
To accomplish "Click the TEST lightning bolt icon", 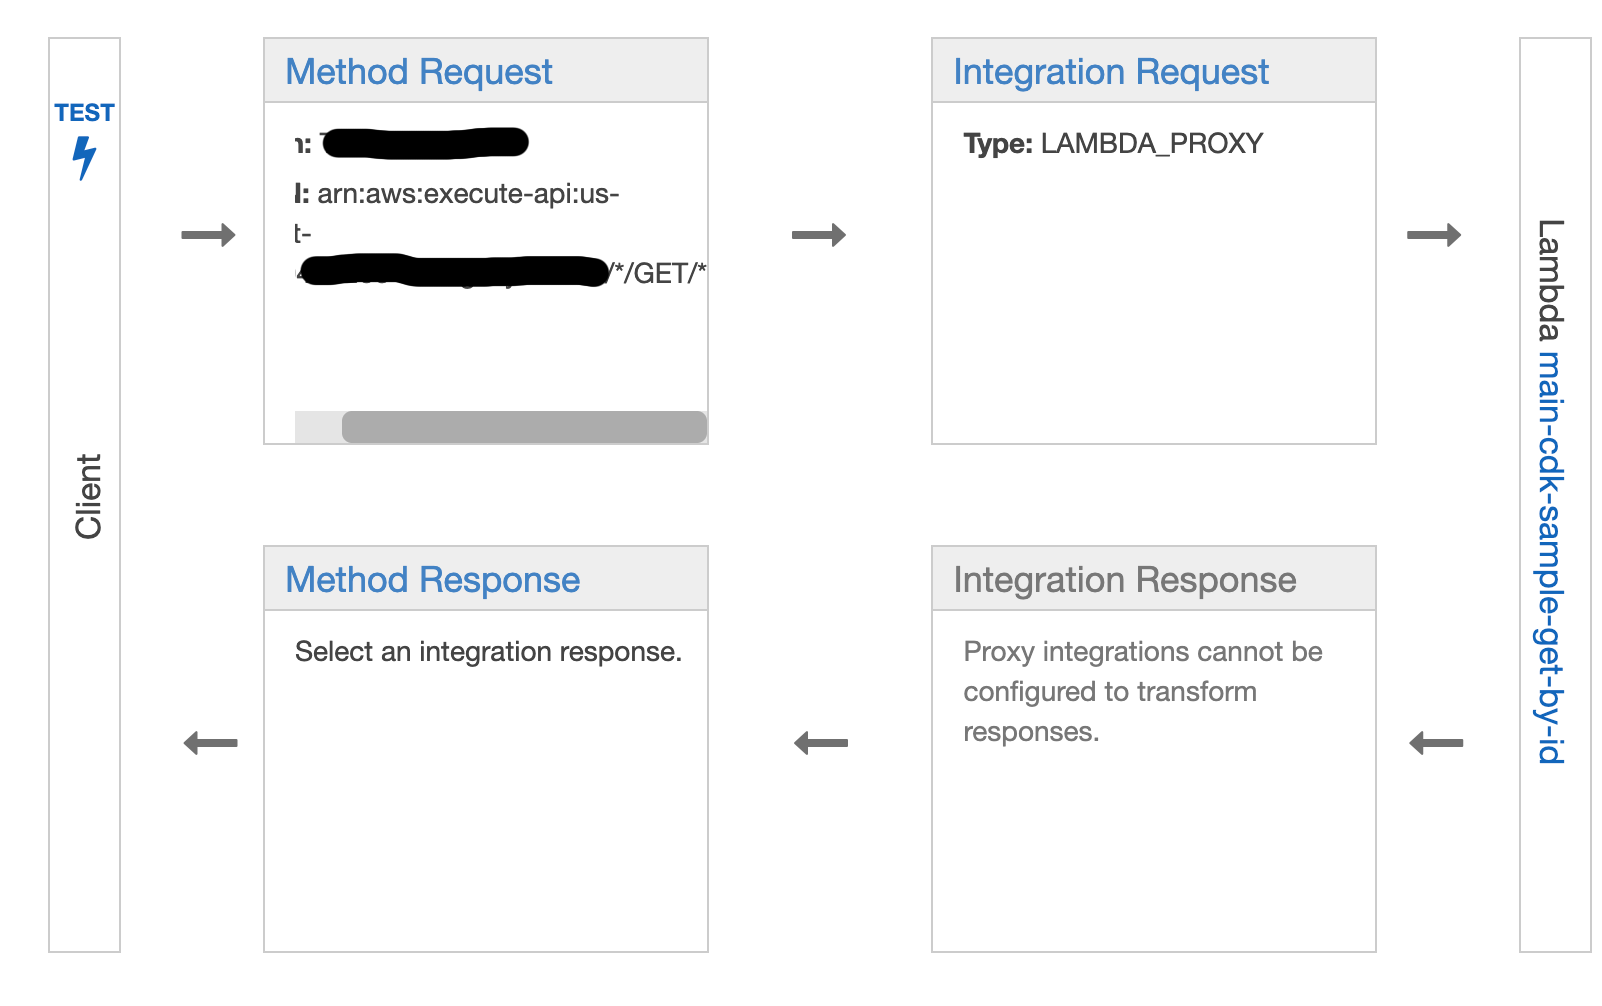I will coord(85,157).
